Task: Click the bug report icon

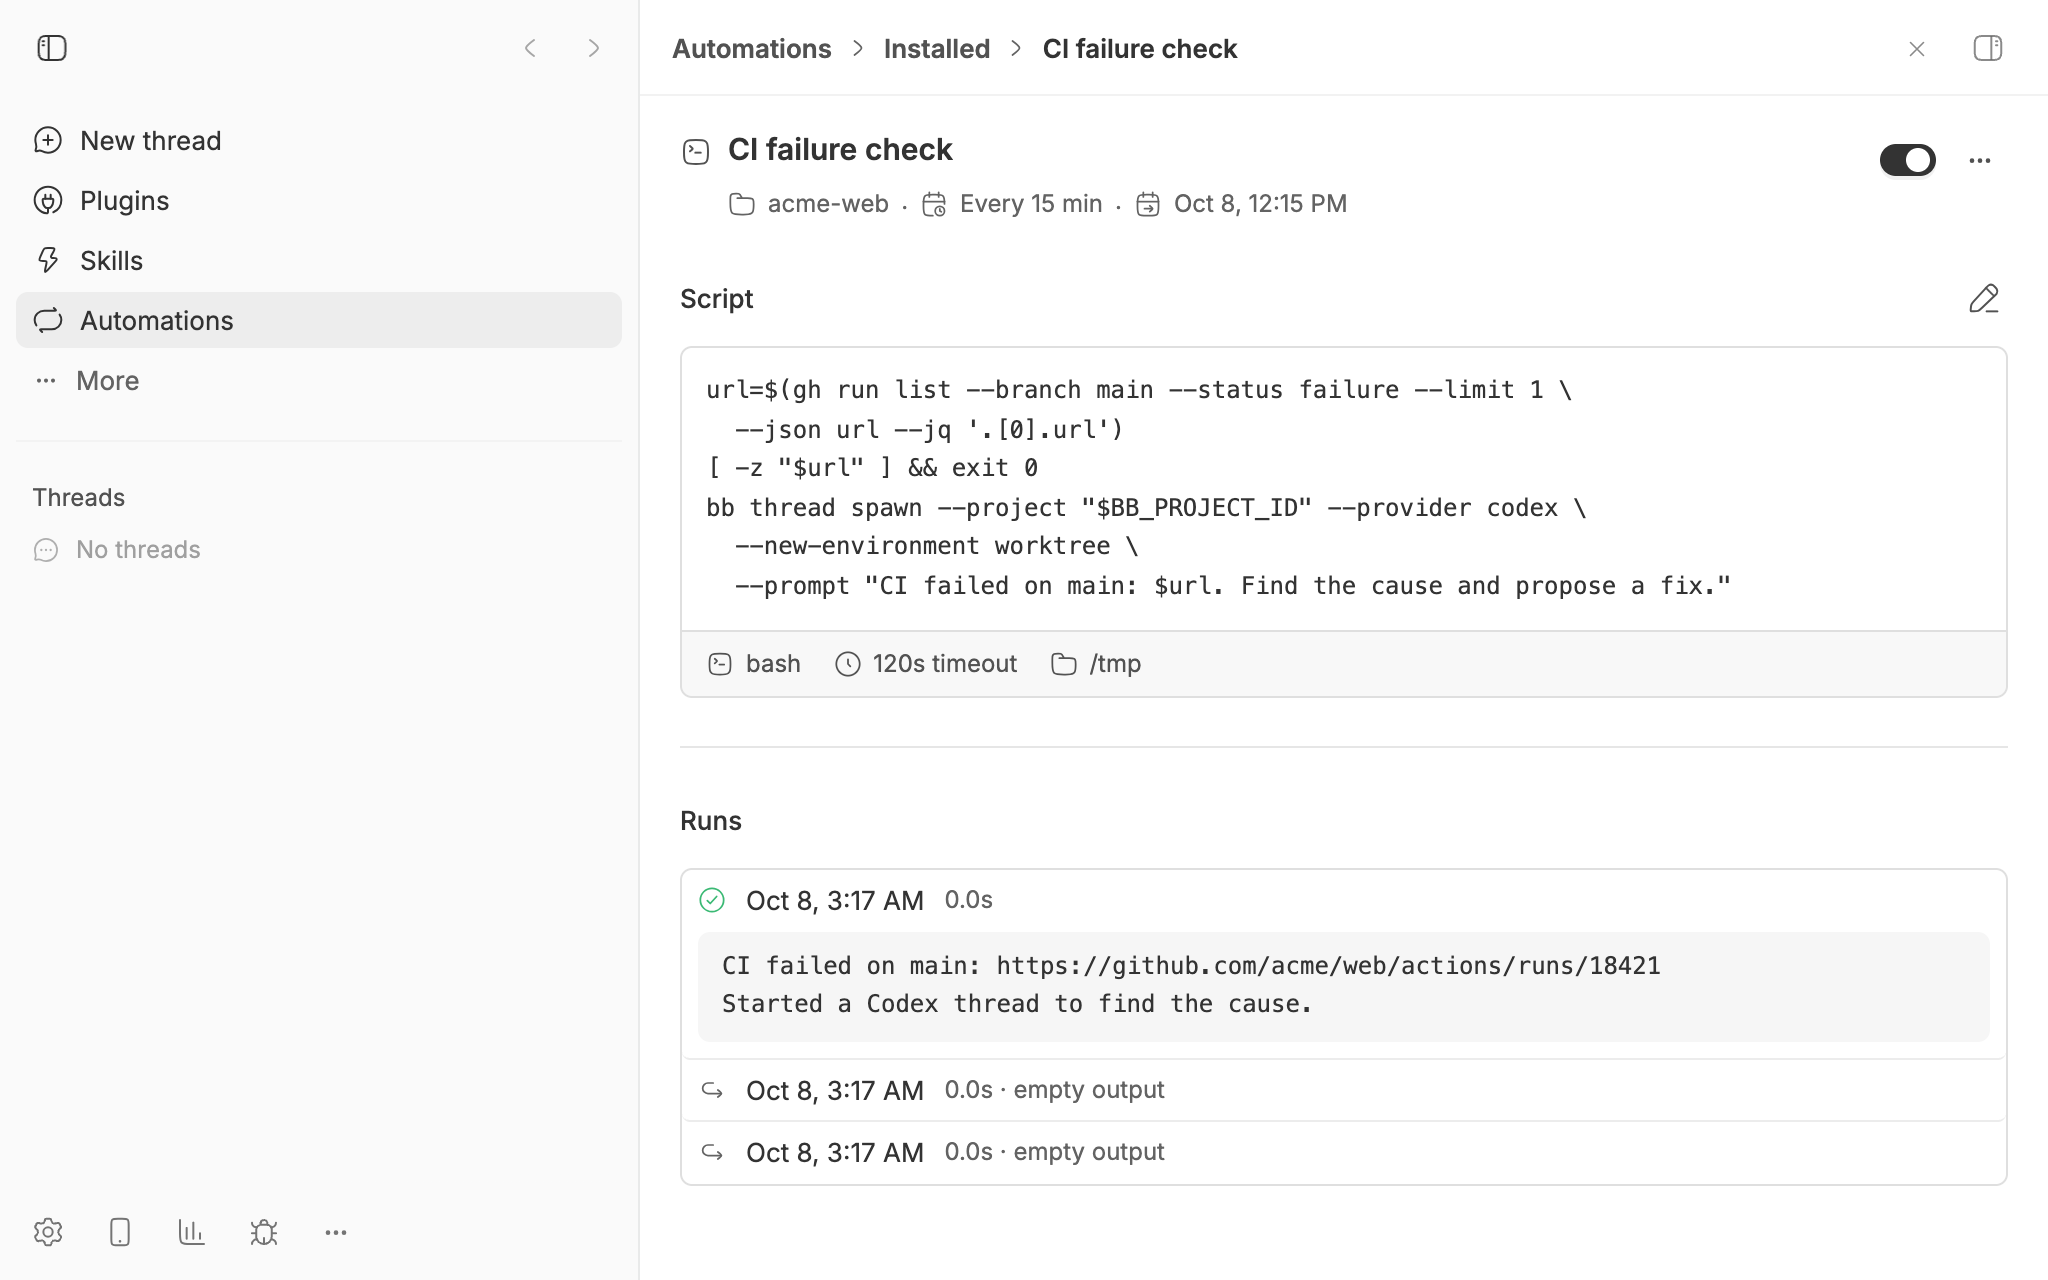Action: click(264, 1232)
